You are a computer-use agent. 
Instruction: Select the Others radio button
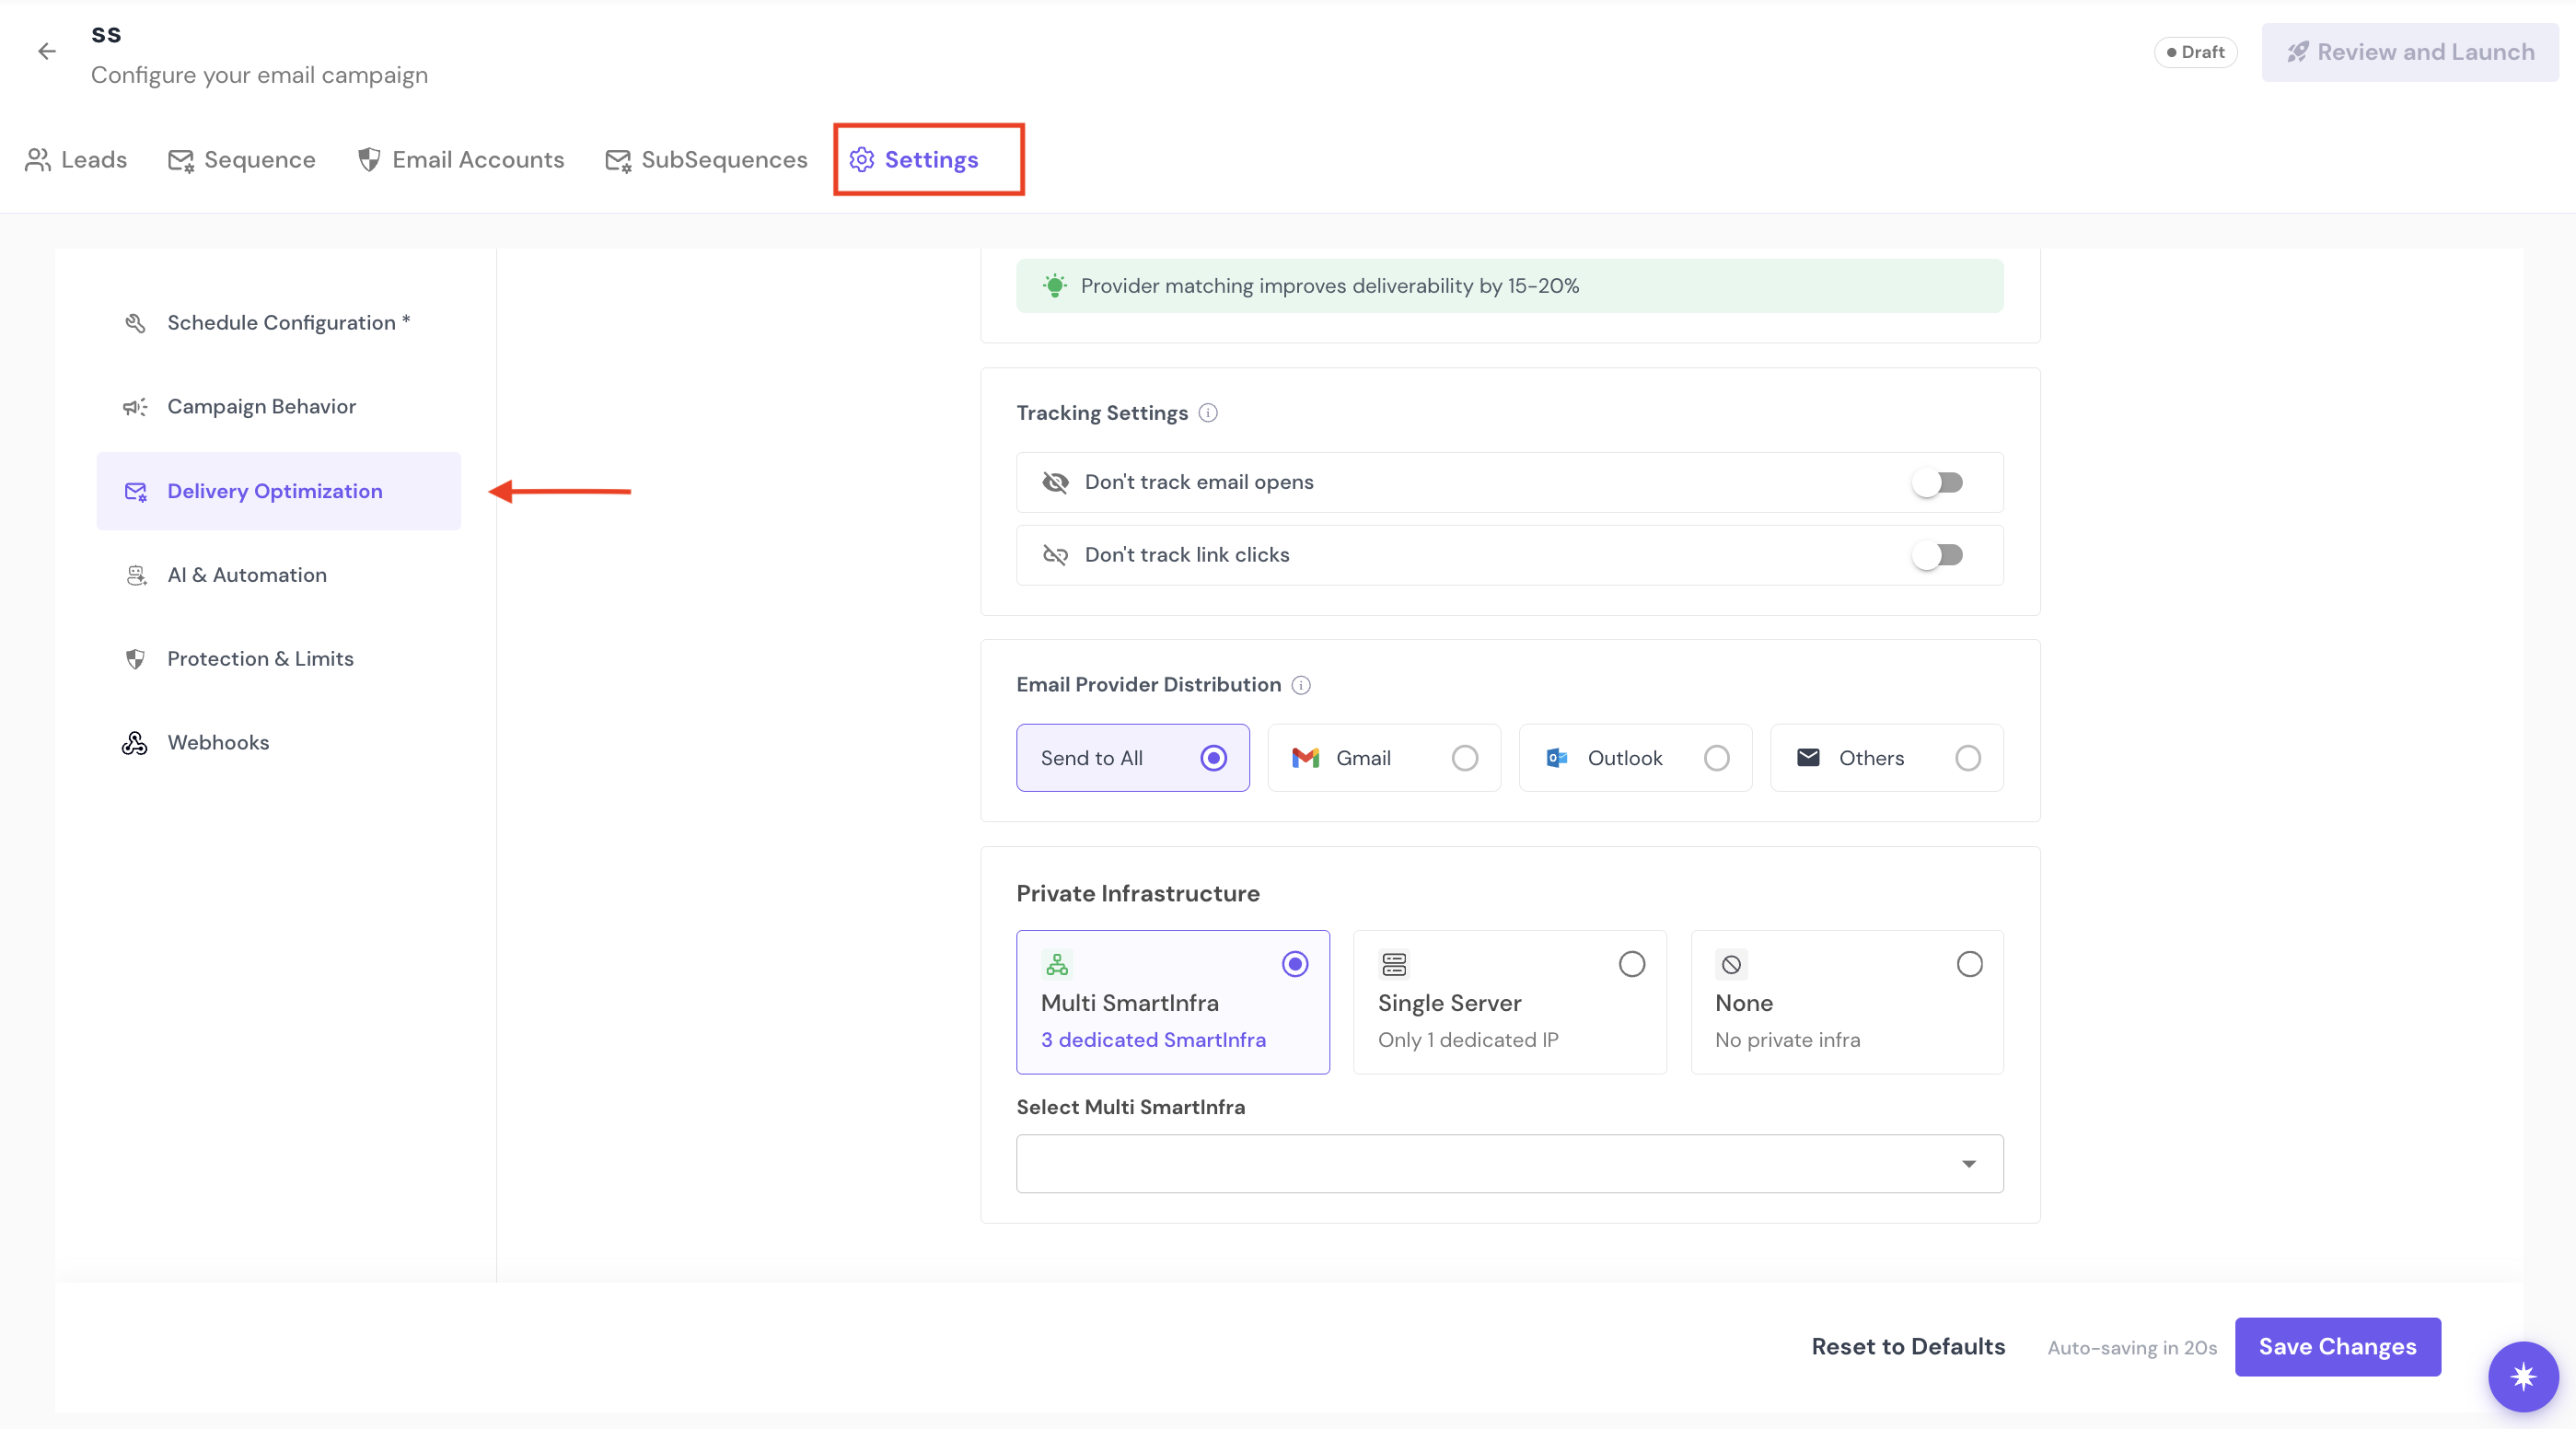[1967, 758]
